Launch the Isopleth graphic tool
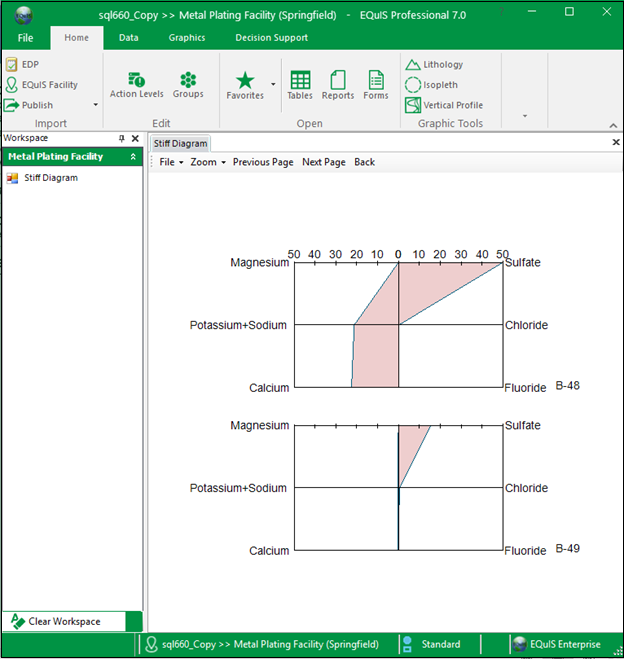Screen dimensions: 624x659 coord(432,85)
